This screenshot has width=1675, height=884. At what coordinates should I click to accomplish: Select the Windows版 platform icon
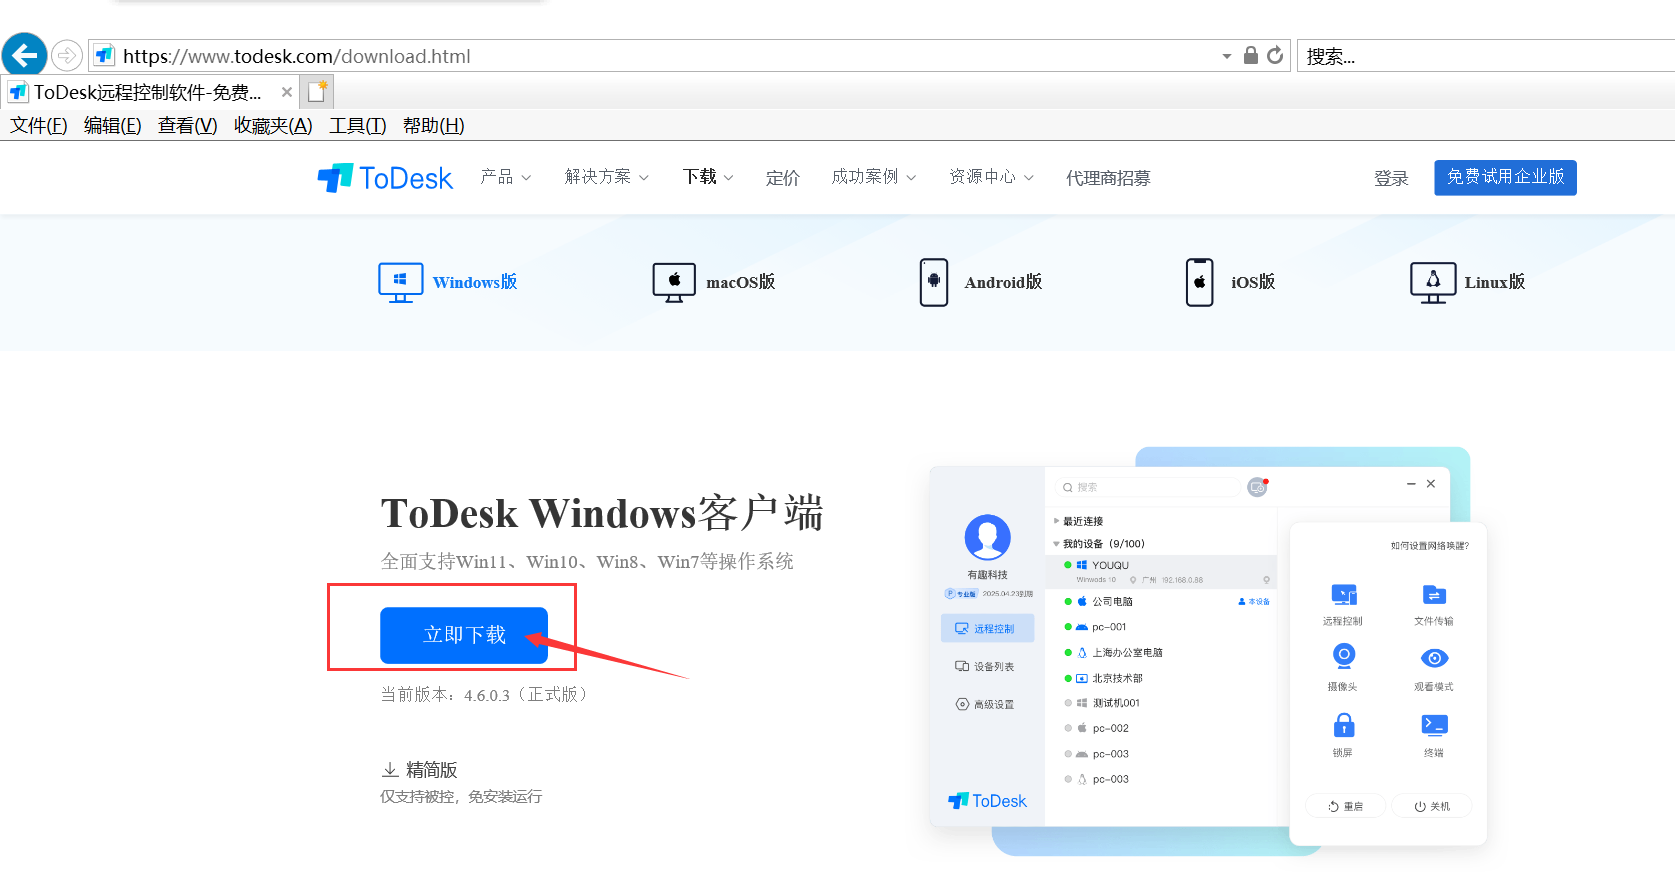[401, 282]
